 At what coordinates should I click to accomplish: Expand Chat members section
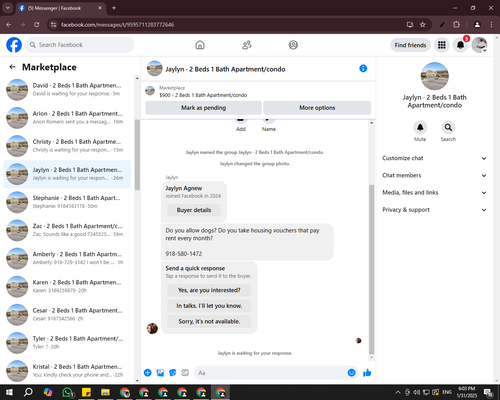pos(434,175)
